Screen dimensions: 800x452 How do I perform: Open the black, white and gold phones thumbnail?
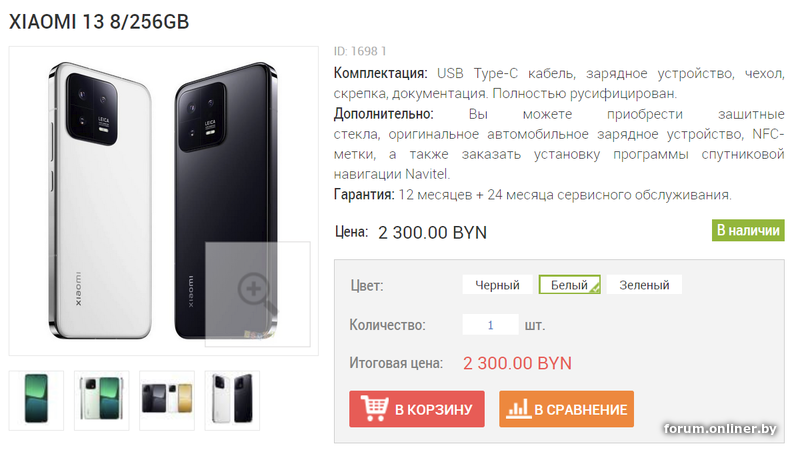point(167,400)
